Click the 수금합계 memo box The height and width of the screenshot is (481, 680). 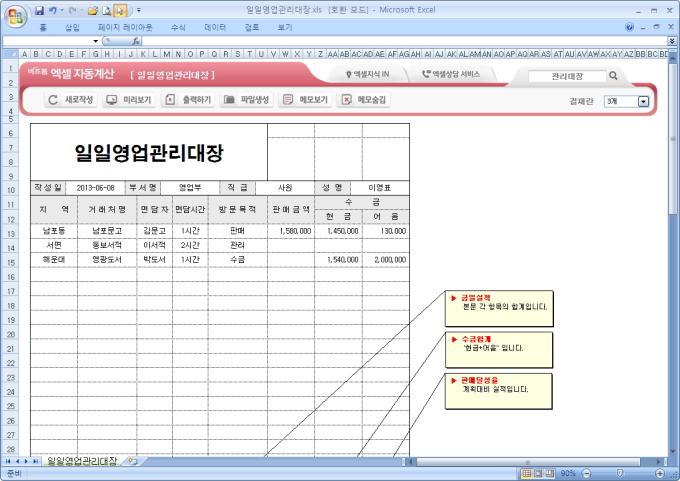pos(499,350)
